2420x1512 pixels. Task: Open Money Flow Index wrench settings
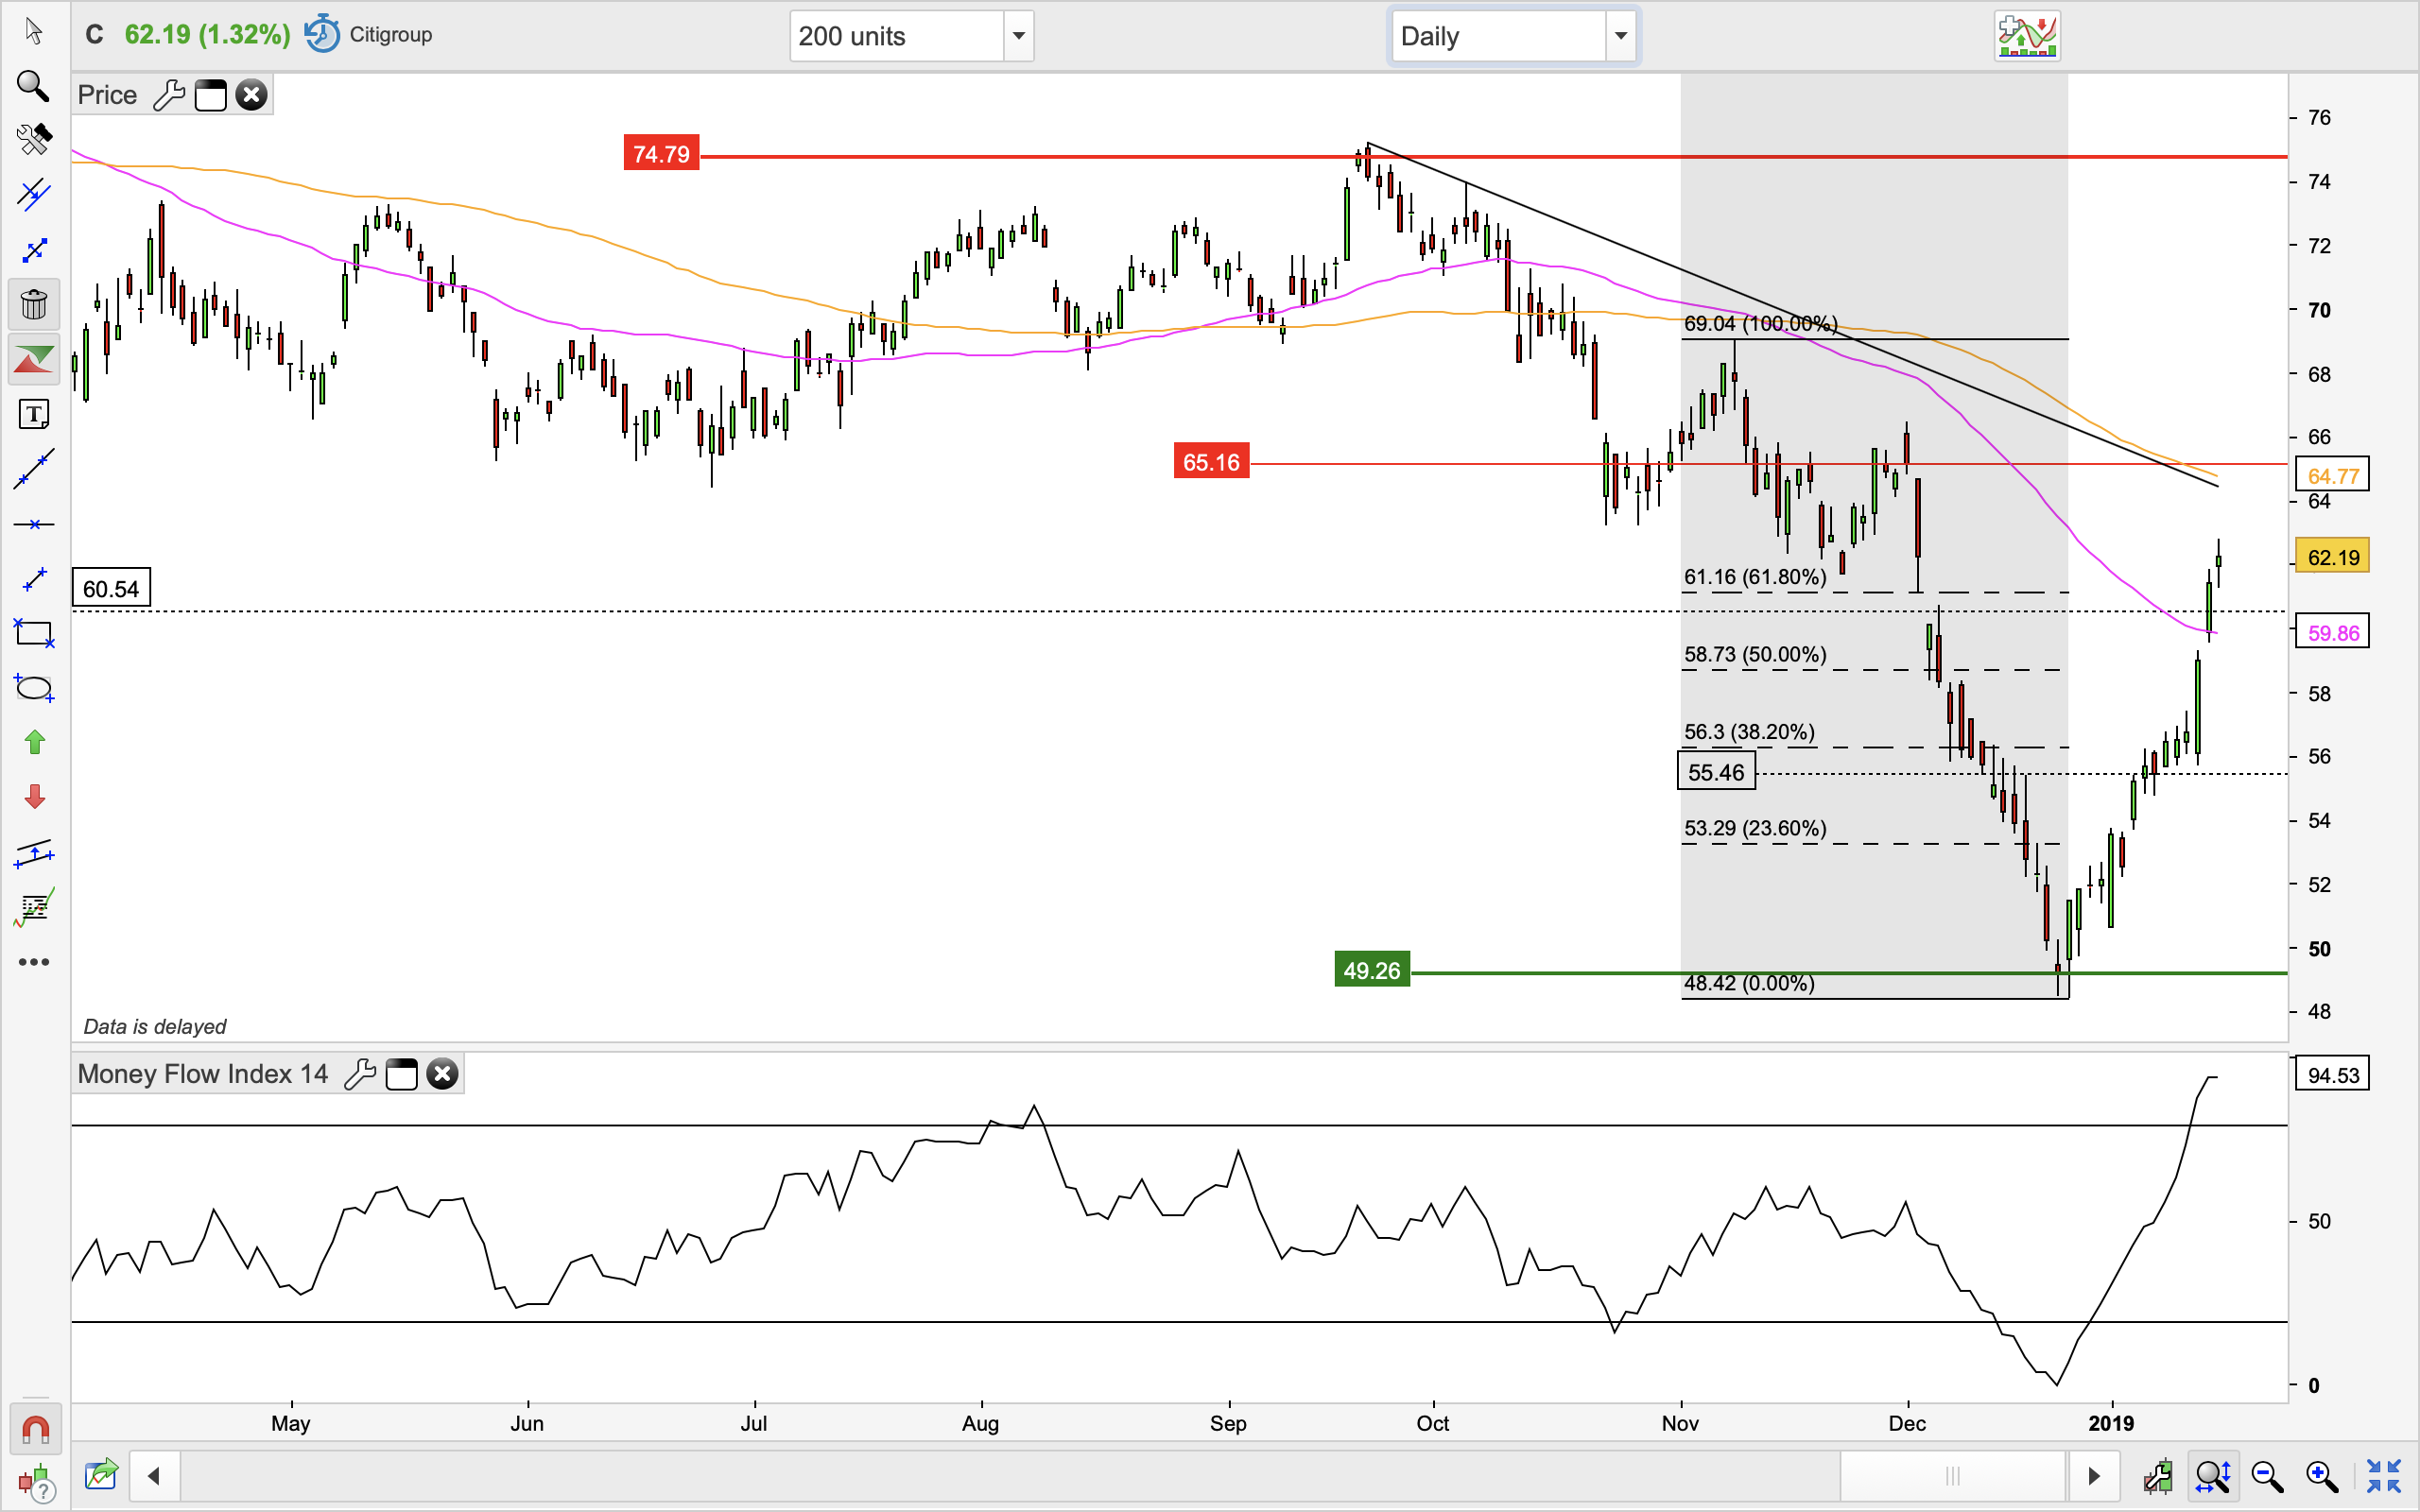[x=360, y=1074]
